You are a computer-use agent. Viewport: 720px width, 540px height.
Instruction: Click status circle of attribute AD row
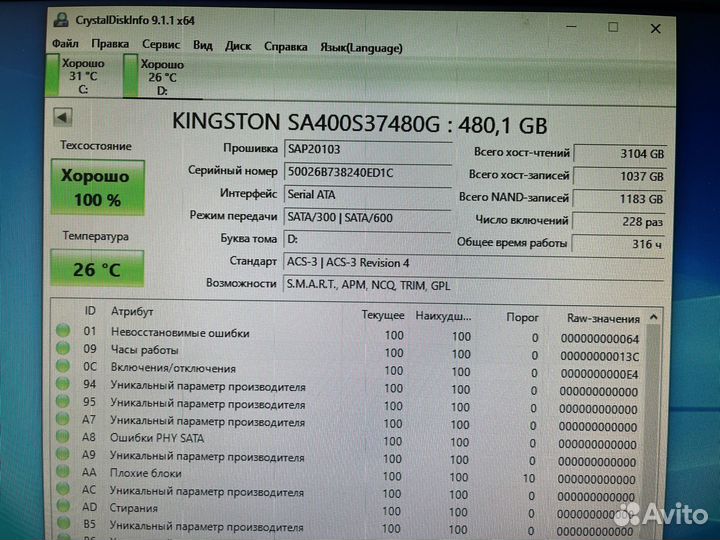tap(63, 506)
